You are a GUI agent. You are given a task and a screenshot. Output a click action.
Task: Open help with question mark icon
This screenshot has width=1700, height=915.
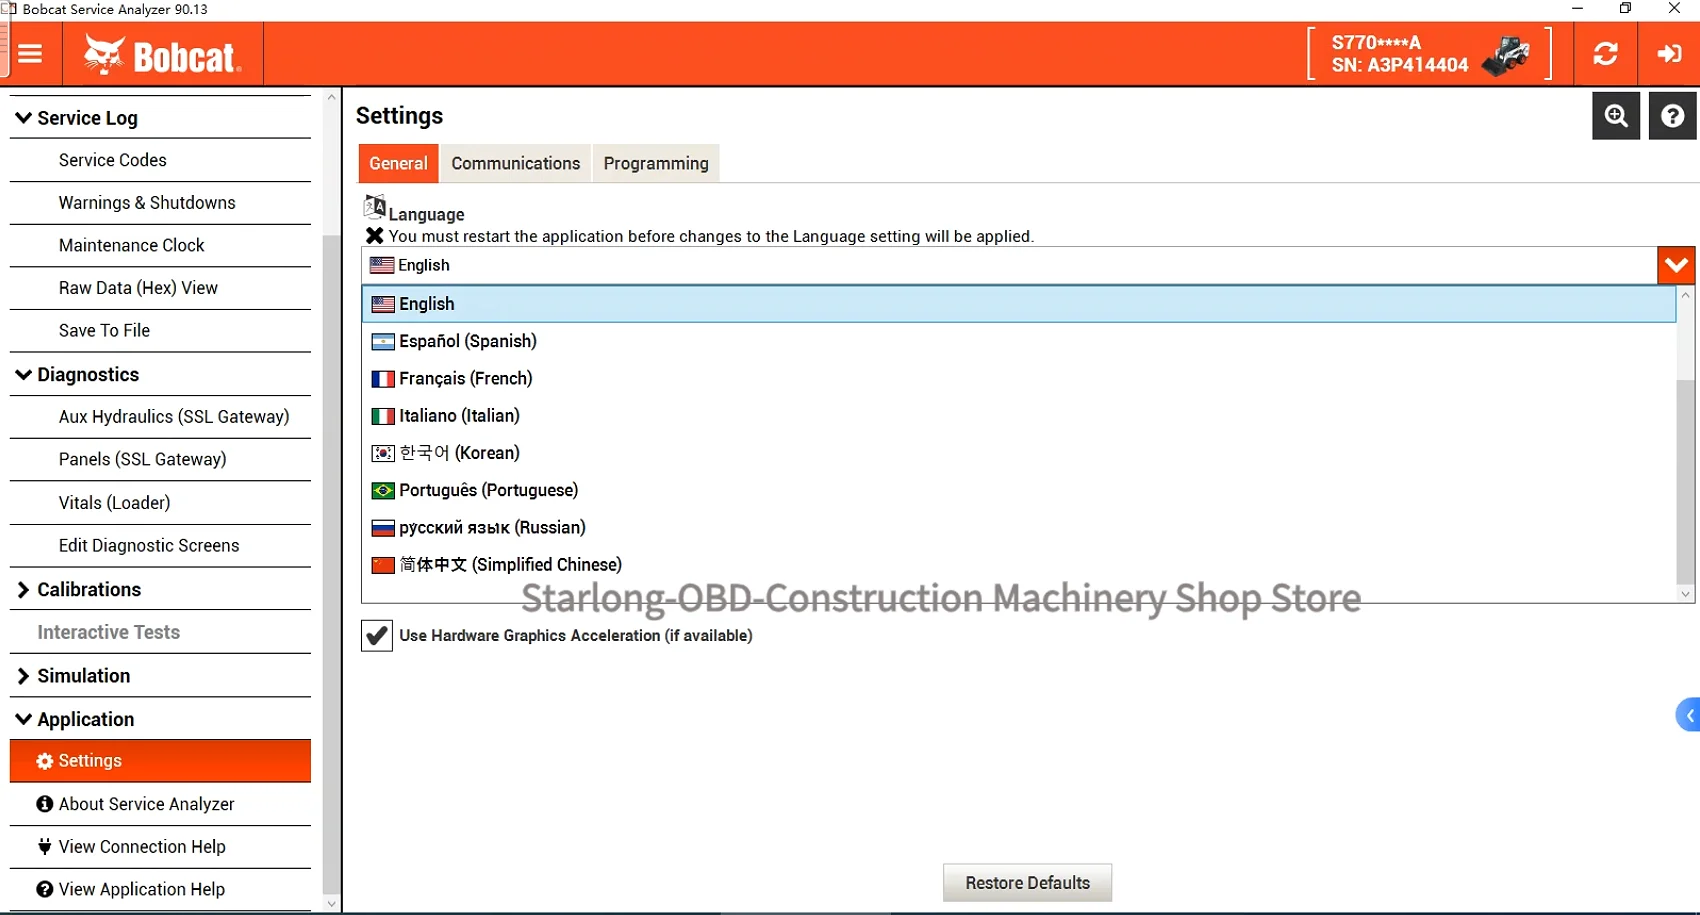pyautogui.click(x=1672, y=116)
